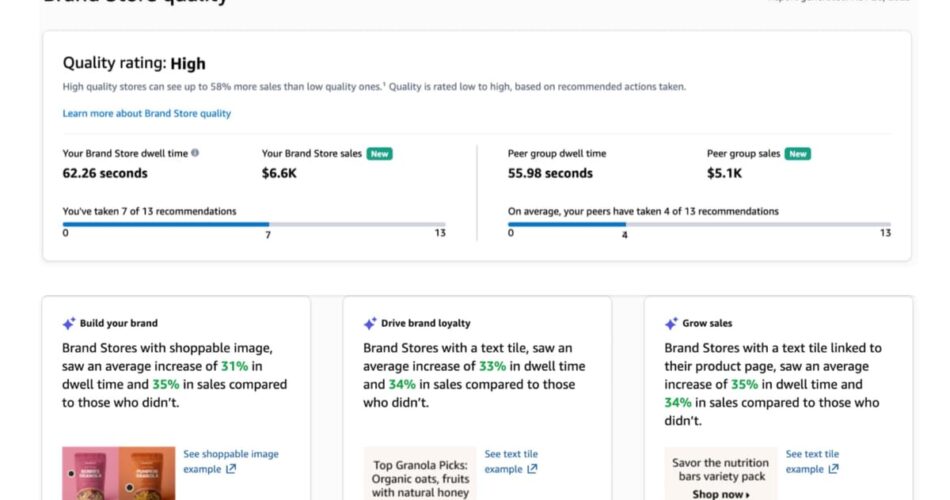Open the See shoppable image example link
Screen dimensions: 950x500
(230, 454)
